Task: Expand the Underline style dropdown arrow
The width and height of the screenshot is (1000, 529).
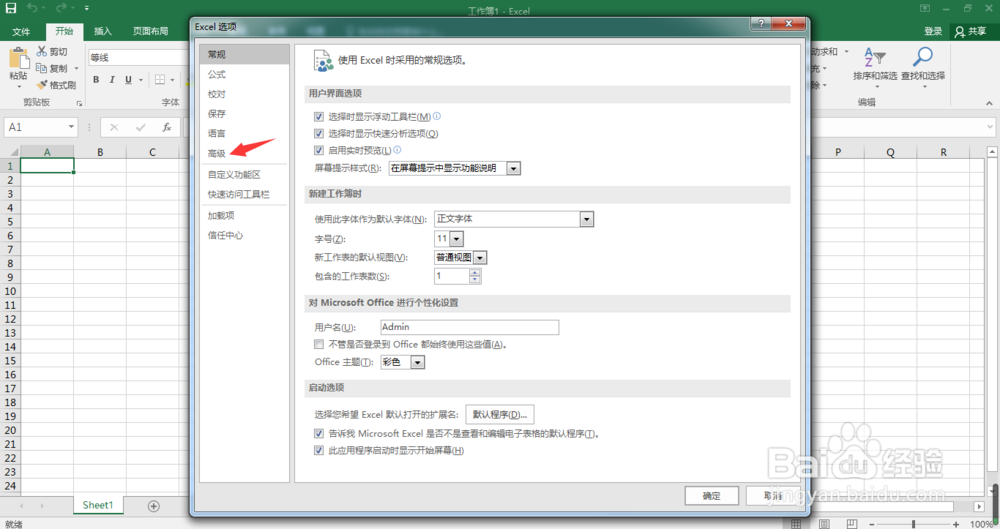Action: (141, 80)
